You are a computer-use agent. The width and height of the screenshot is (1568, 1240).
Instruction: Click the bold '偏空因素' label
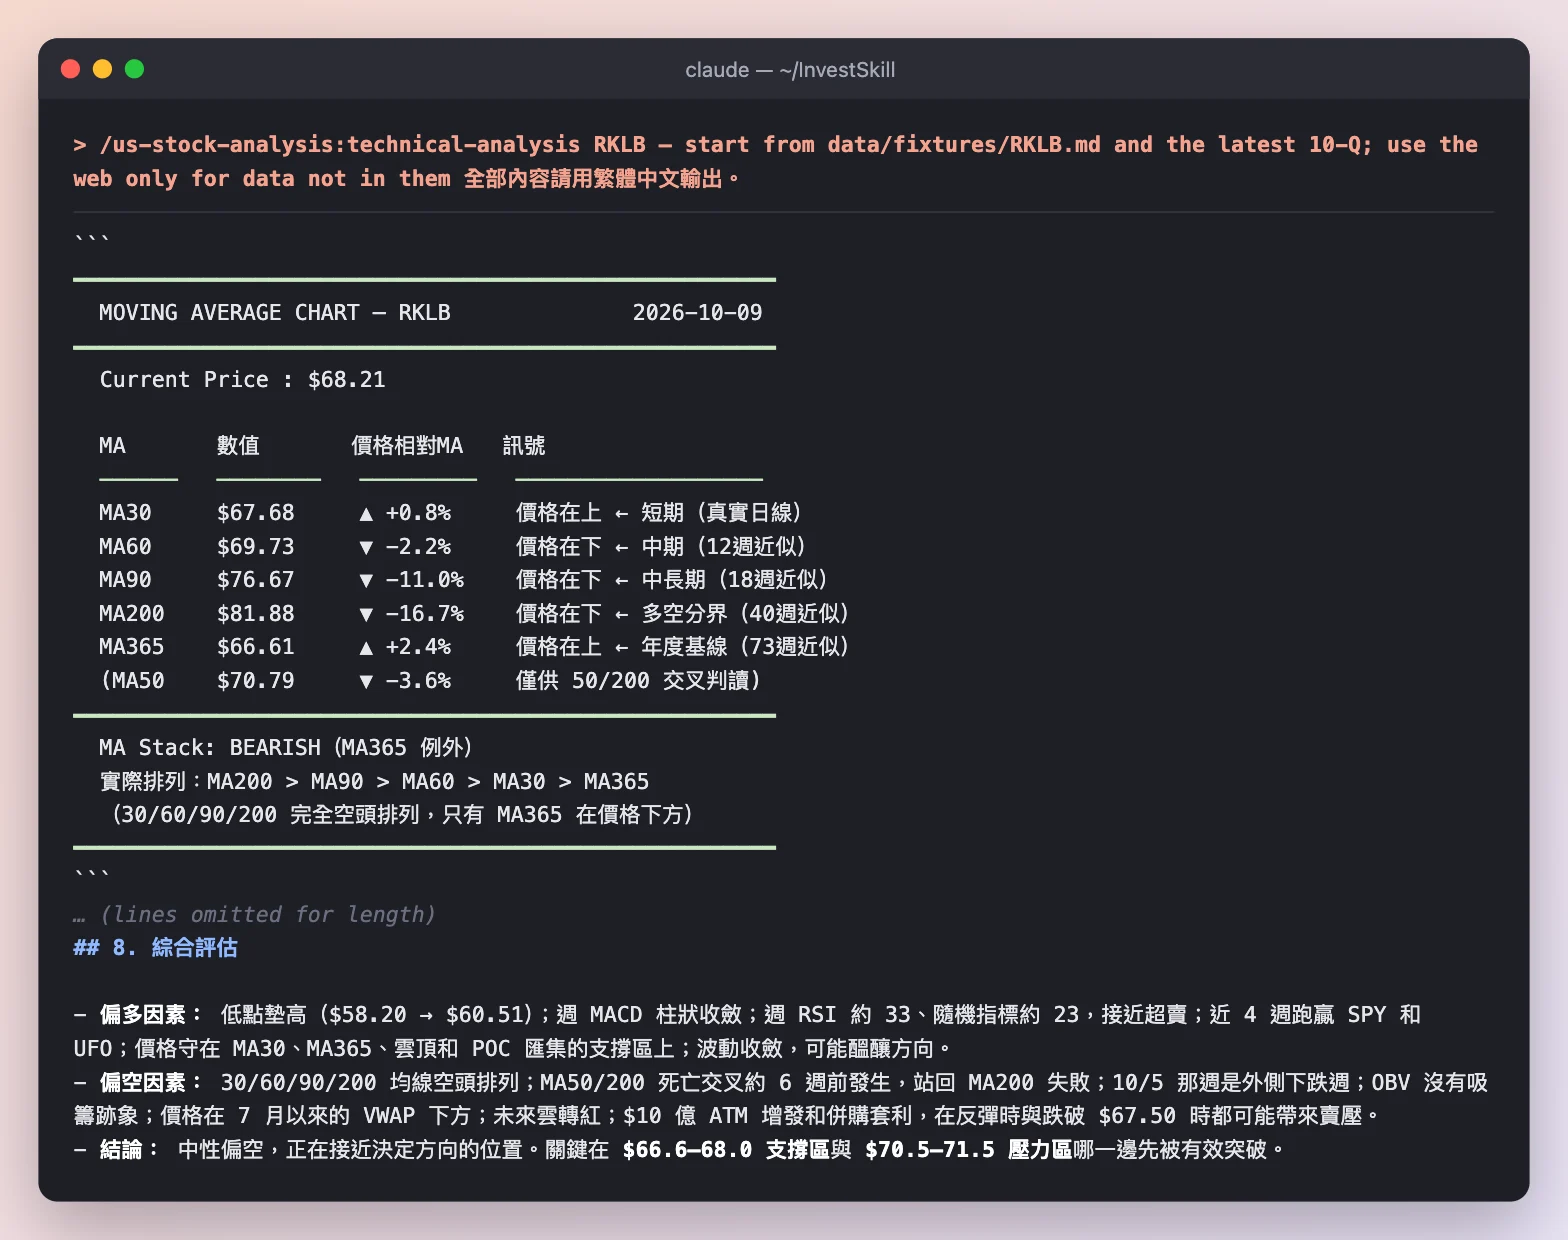[143, 1083]
